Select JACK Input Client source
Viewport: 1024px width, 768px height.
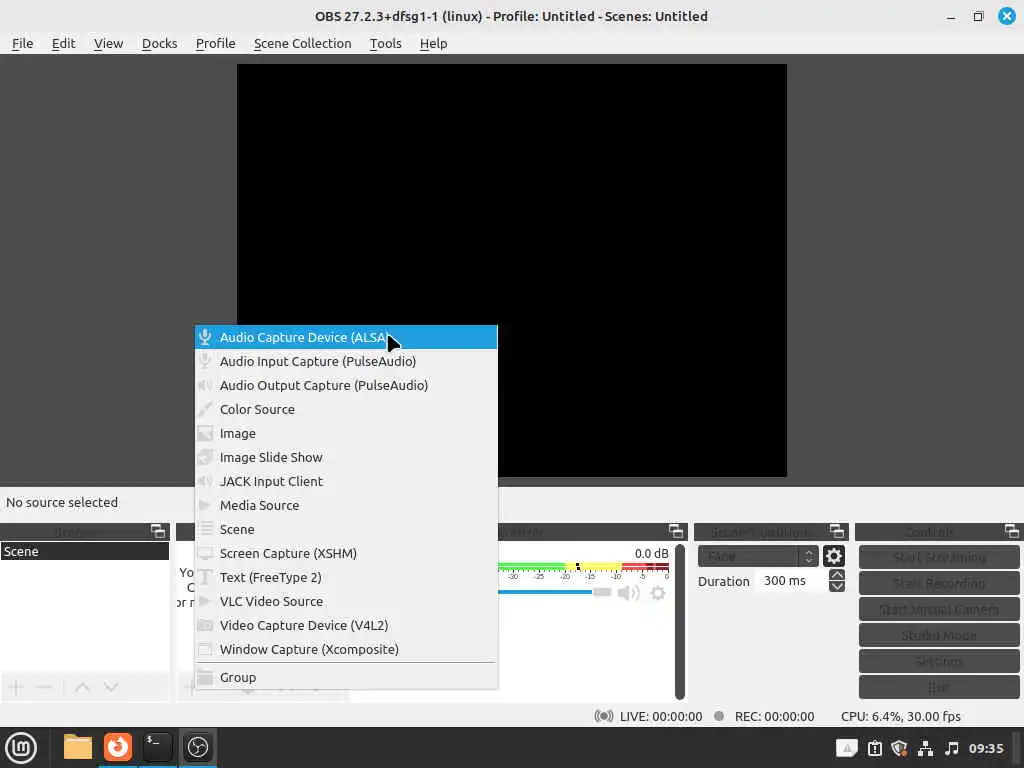click(346, 481)
